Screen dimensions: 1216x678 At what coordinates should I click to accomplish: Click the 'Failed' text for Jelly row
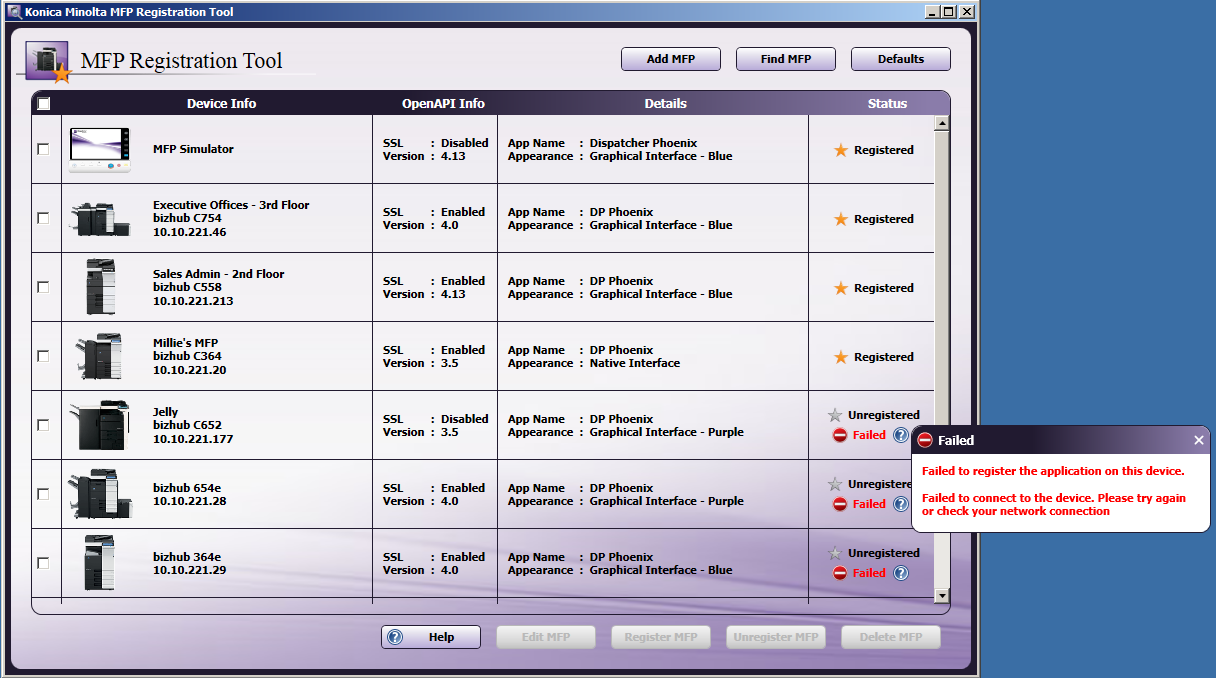point(869,435)
